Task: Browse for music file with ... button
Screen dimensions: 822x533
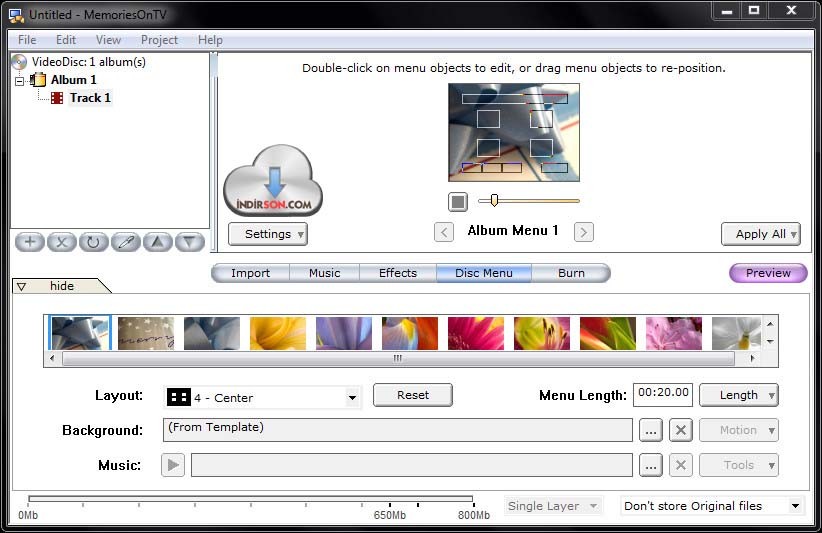Action: point(651,465)
